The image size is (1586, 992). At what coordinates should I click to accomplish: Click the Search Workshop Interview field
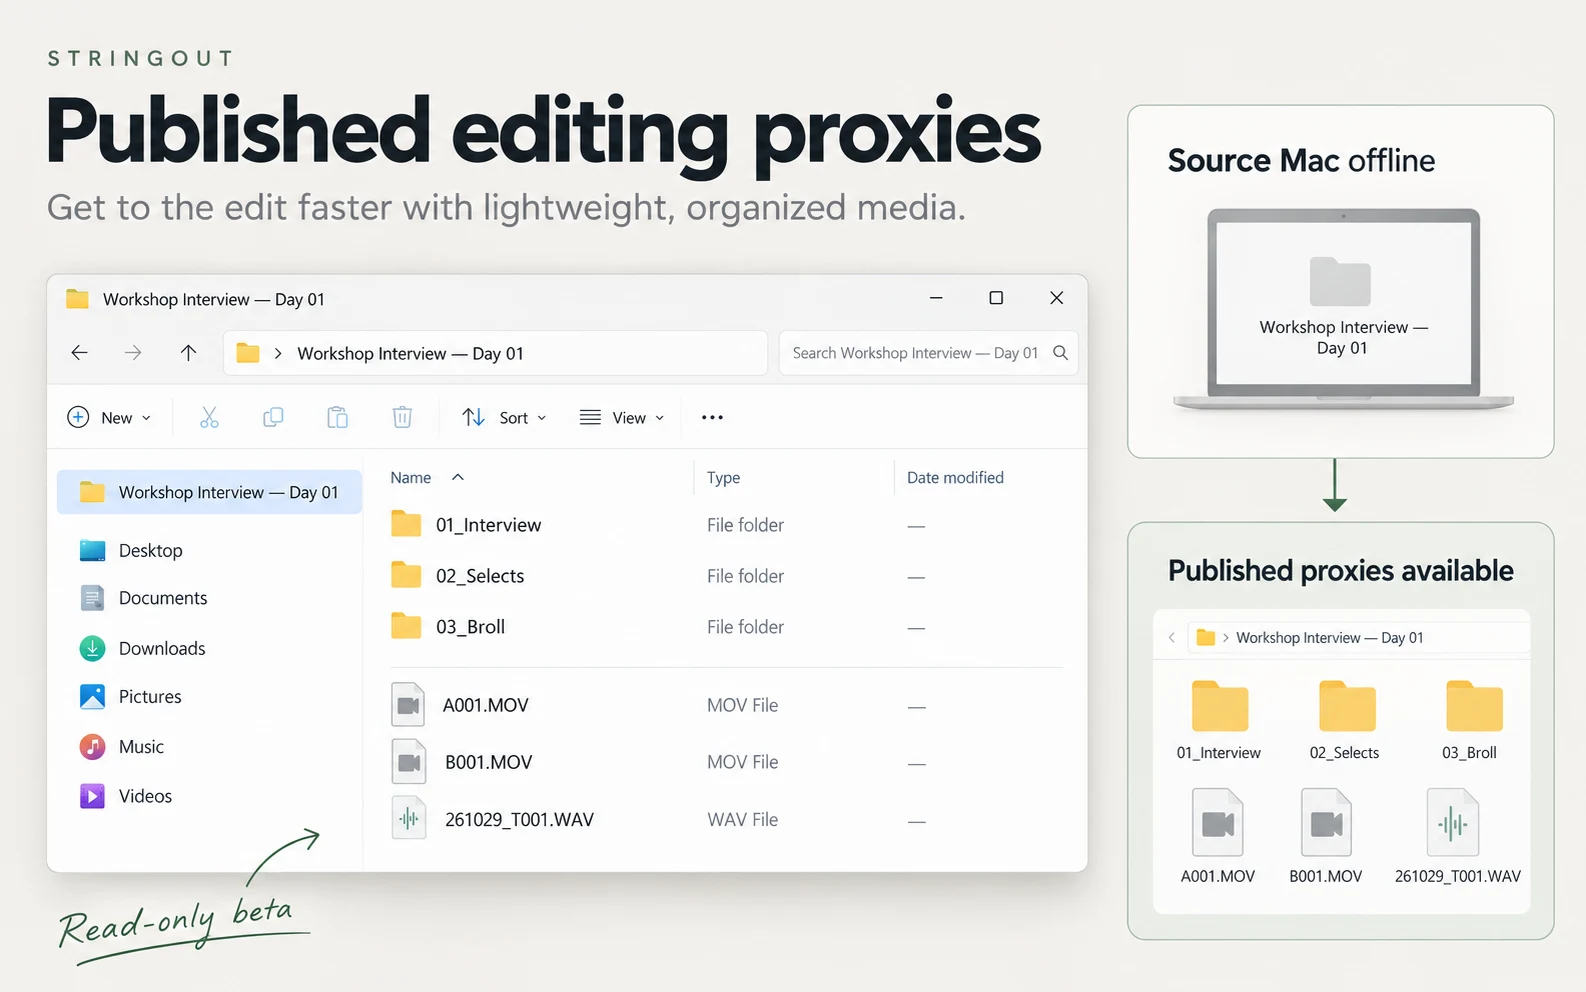click(928, 353)
